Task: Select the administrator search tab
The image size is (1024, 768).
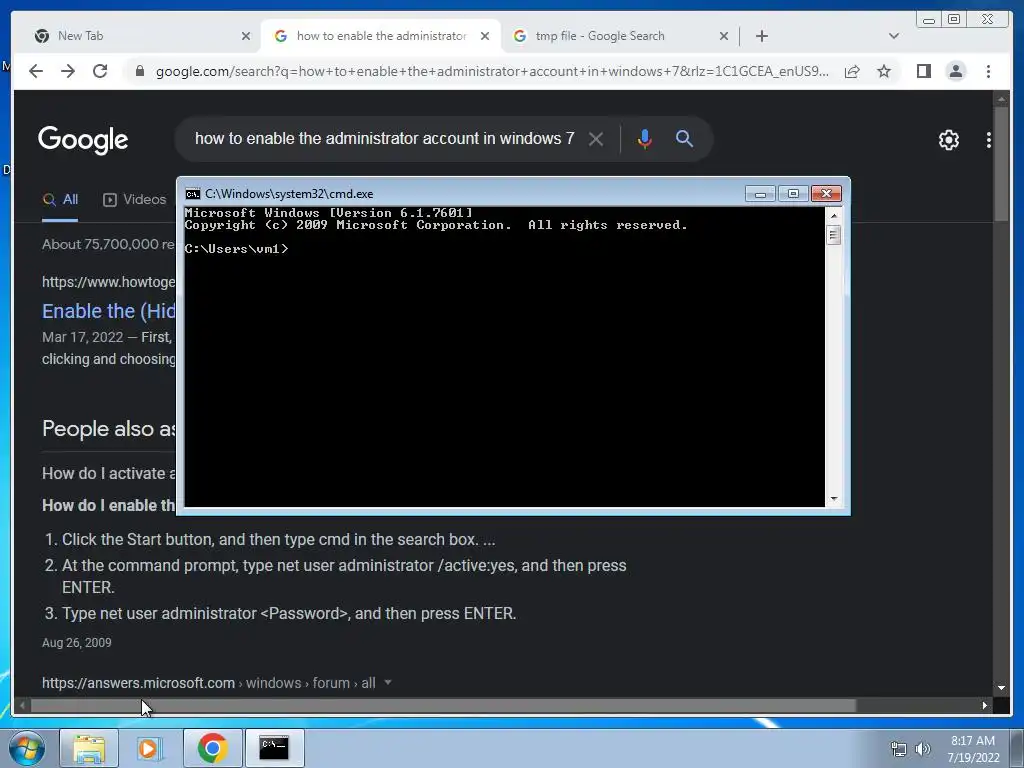Action: [x=381, y=36]
